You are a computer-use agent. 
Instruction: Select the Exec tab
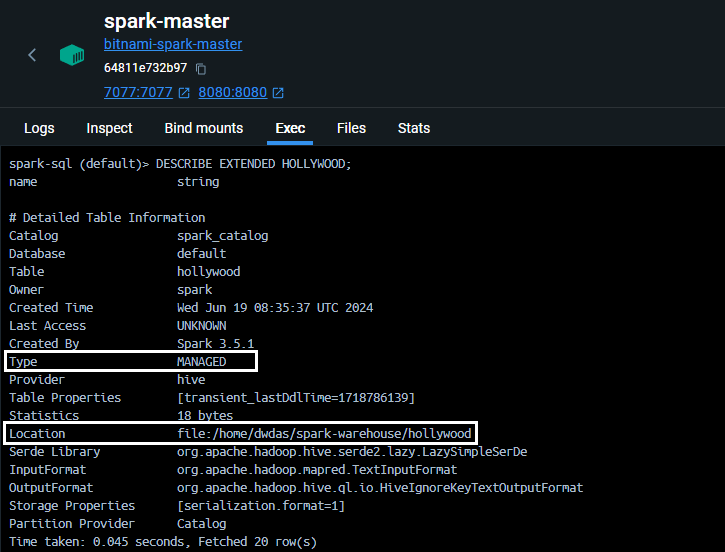click(290, 128)
